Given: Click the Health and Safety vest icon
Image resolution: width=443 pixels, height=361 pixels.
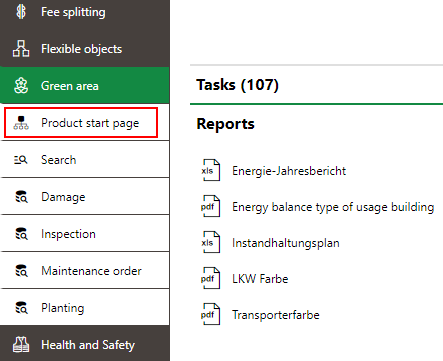Looking at the screenshot, I should (21, 345).
